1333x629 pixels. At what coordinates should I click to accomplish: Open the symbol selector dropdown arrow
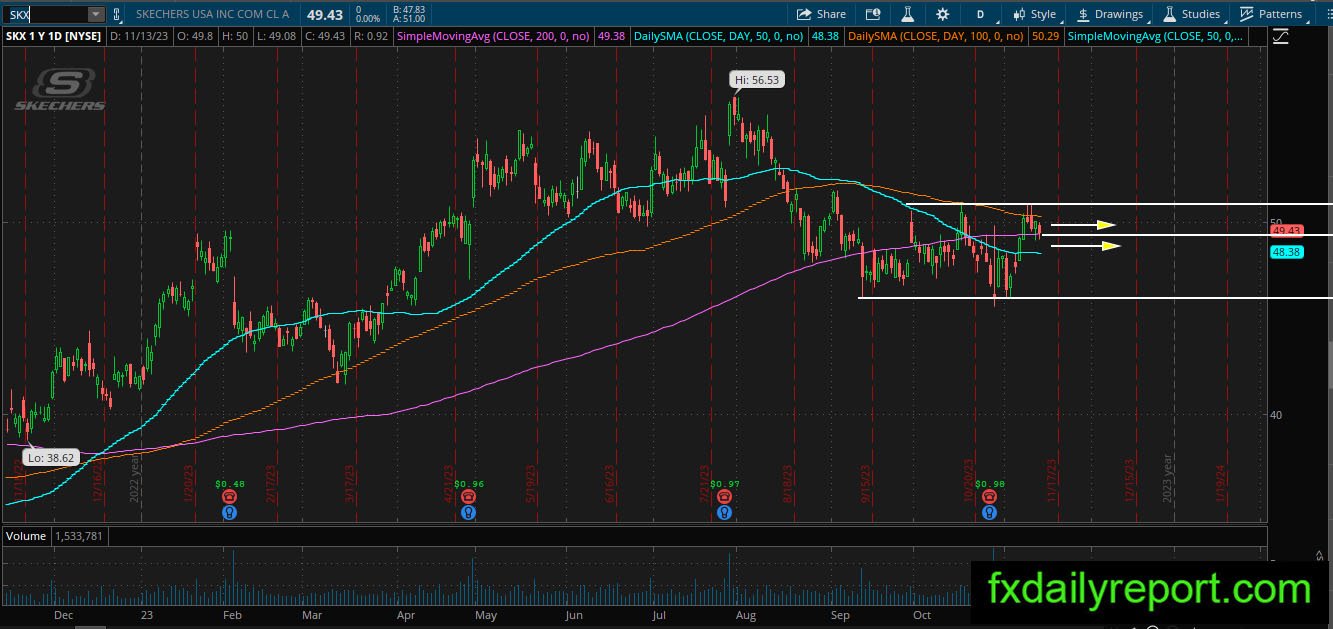coord(96,14)
